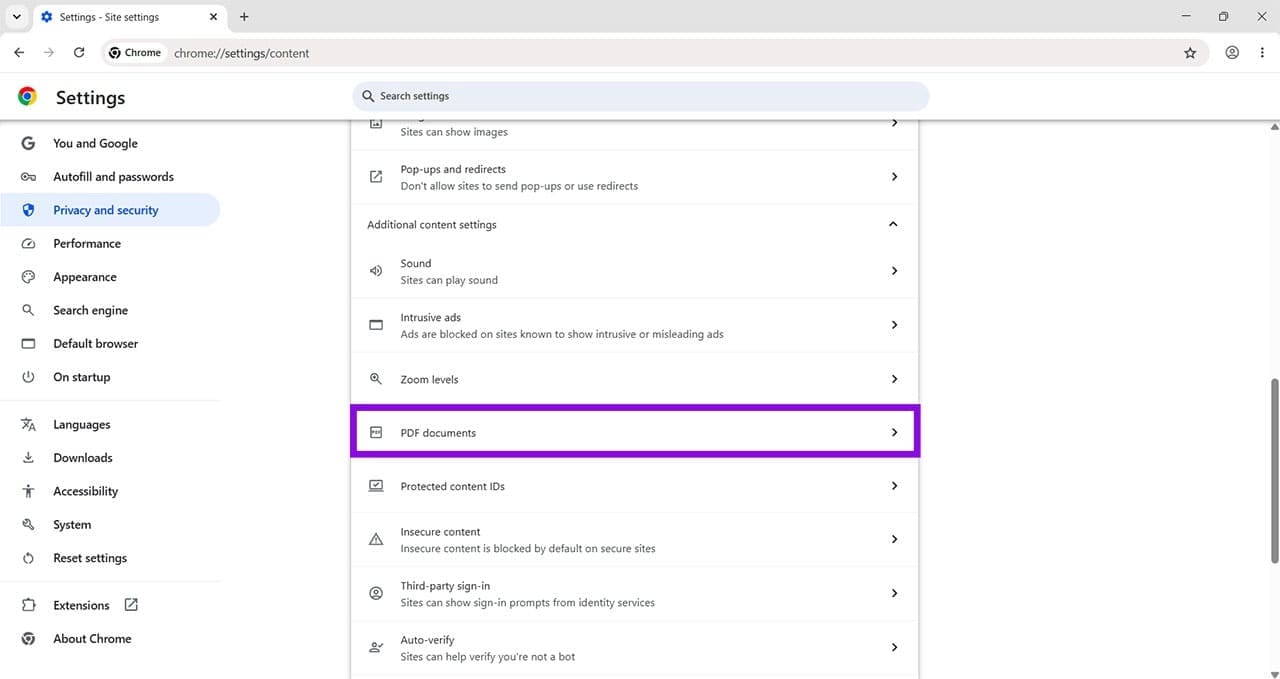
Task: Open Third-party sign-in via its arrow
Action: (x=894, y=594)
